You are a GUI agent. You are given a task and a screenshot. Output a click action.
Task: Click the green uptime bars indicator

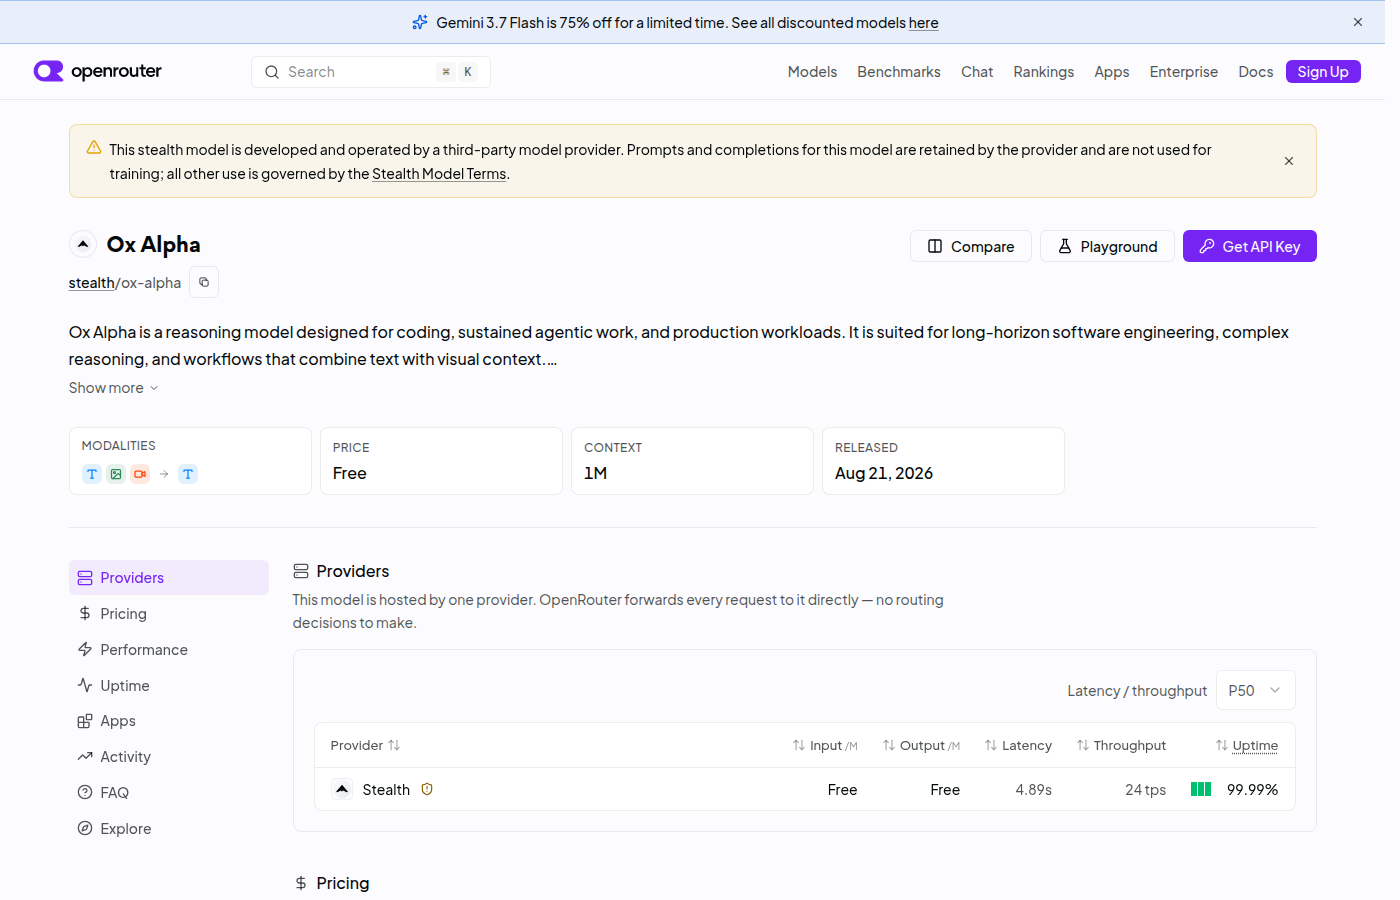click(x=1201, y=789)
